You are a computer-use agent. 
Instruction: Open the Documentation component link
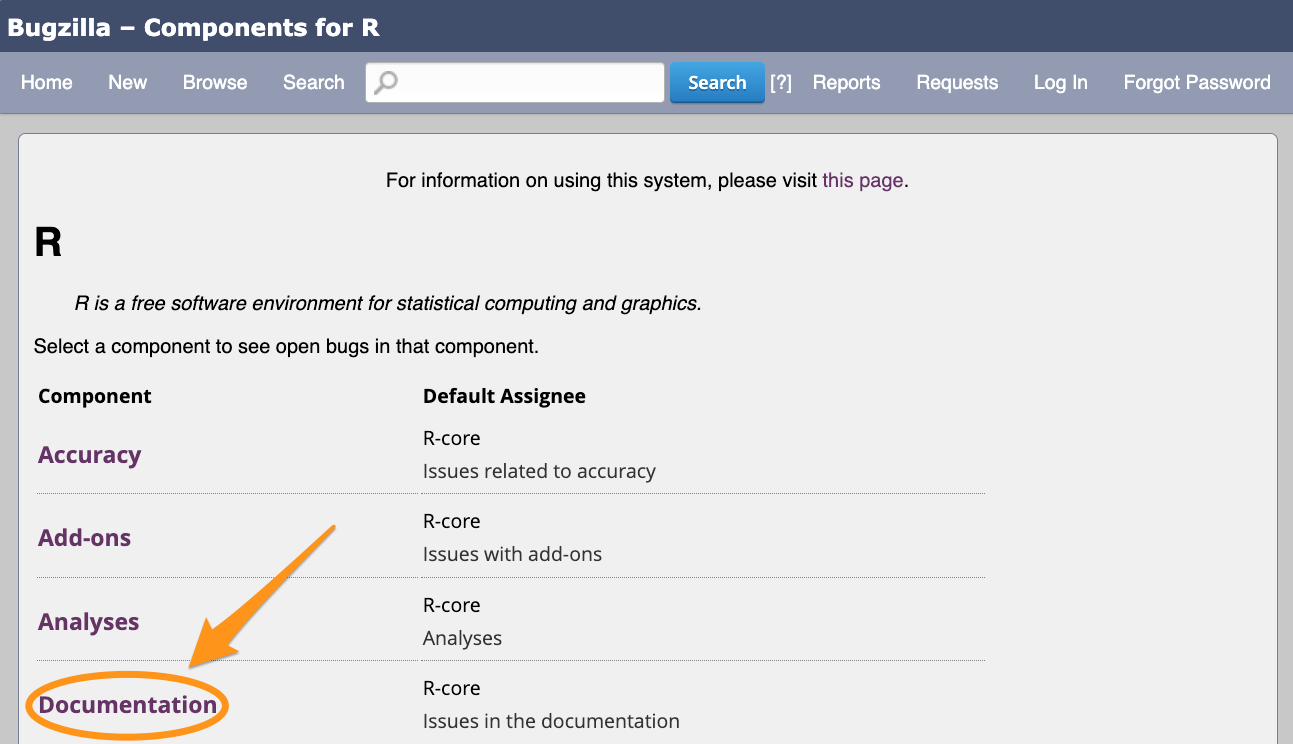(128, 705)
